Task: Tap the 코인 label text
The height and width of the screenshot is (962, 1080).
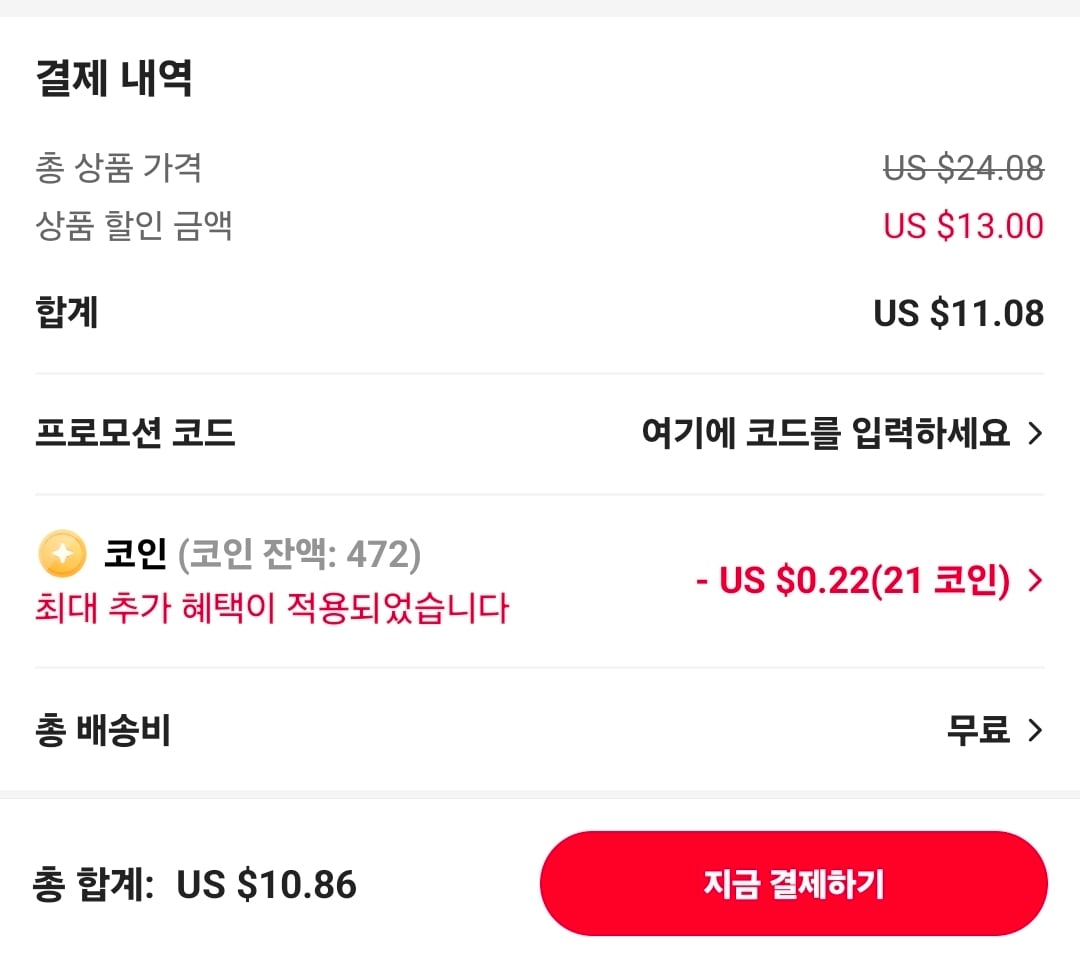Action: (x=135, y=554)
